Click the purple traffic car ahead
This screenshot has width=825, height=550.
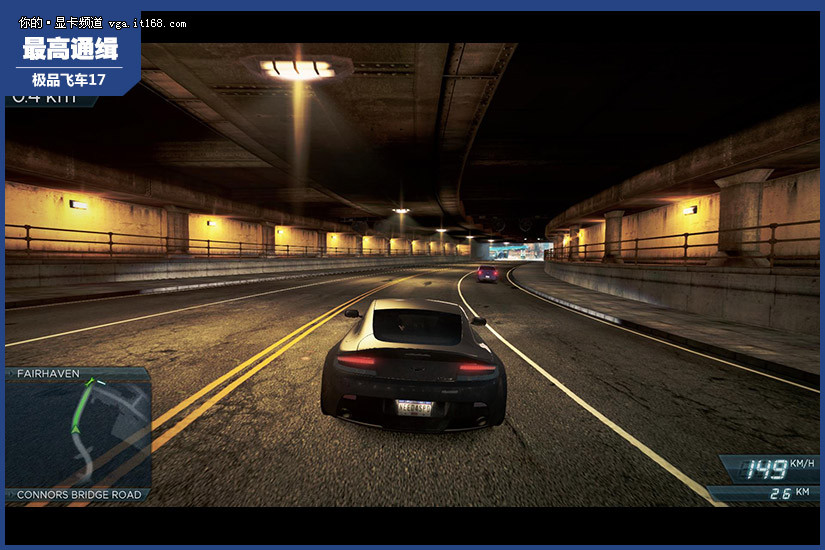[487, 274]
